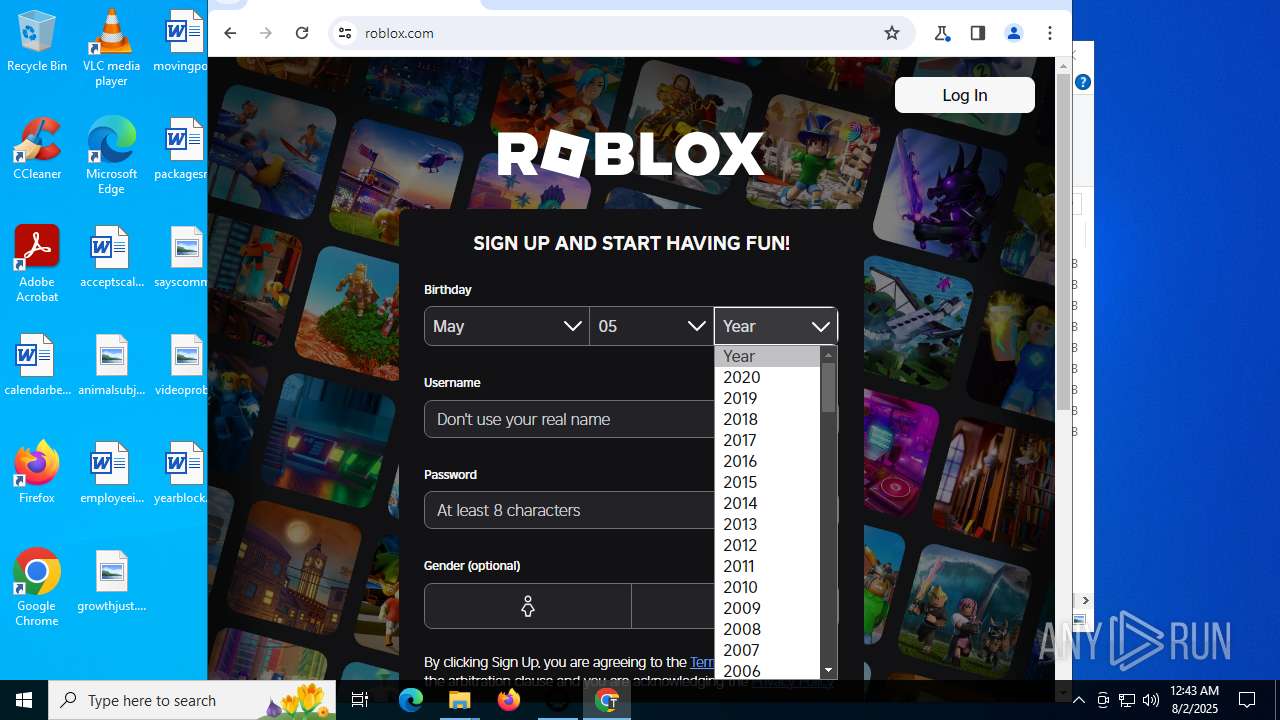Choose 2015 in the year list
Image resolution: width=1280 pixels, height=720 pixels.
(767, 482)
